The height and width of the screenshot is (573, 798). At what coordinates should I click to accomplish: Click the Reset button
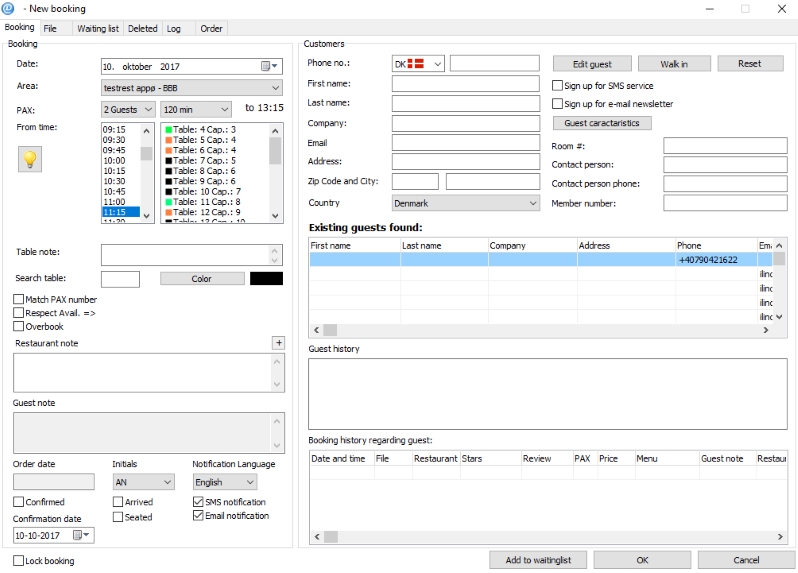click(750, 63)
